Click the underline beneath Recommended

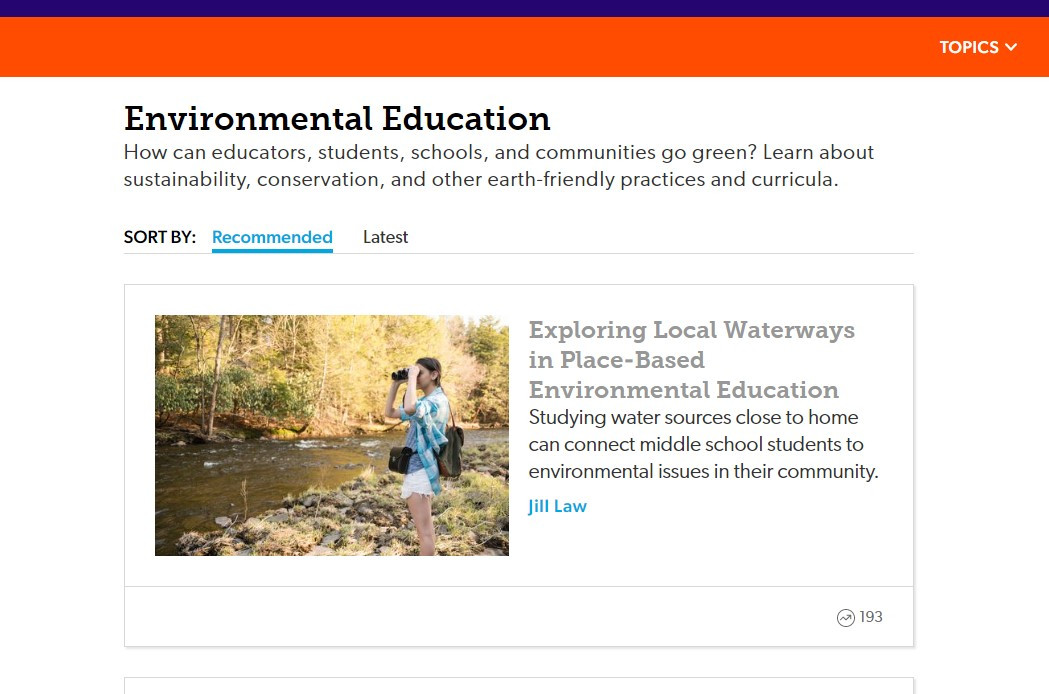(272, 251)
